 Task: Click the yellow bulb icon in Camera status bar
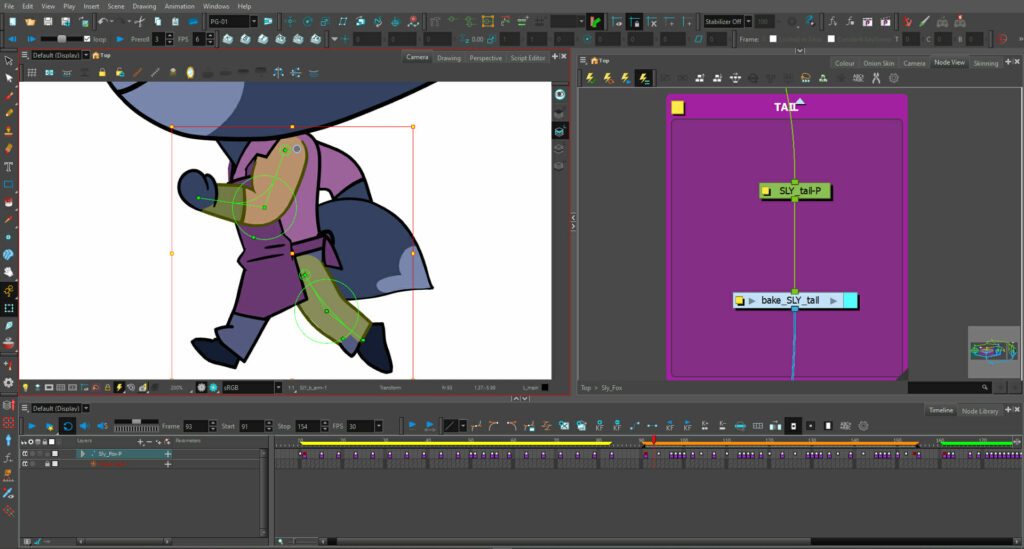click(25, 387)
